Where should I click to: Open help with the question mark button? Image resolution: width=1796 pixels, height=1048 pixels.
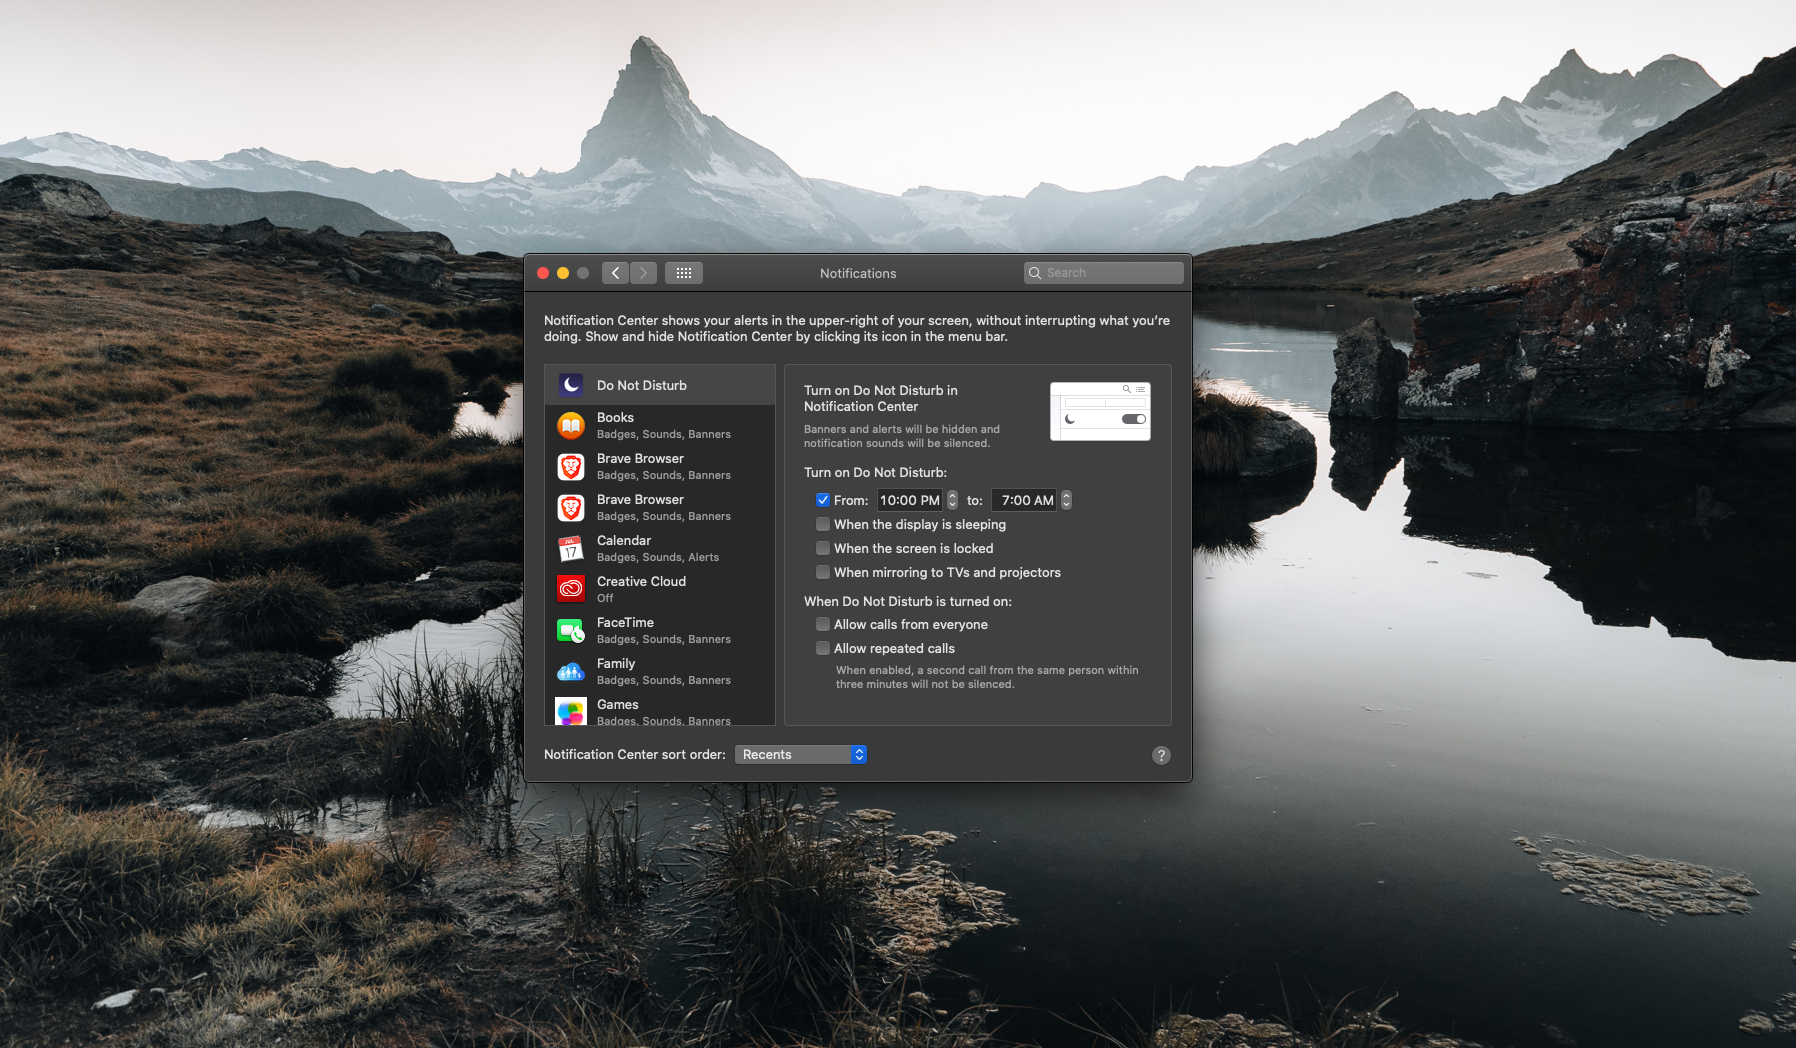point(1161,755)
